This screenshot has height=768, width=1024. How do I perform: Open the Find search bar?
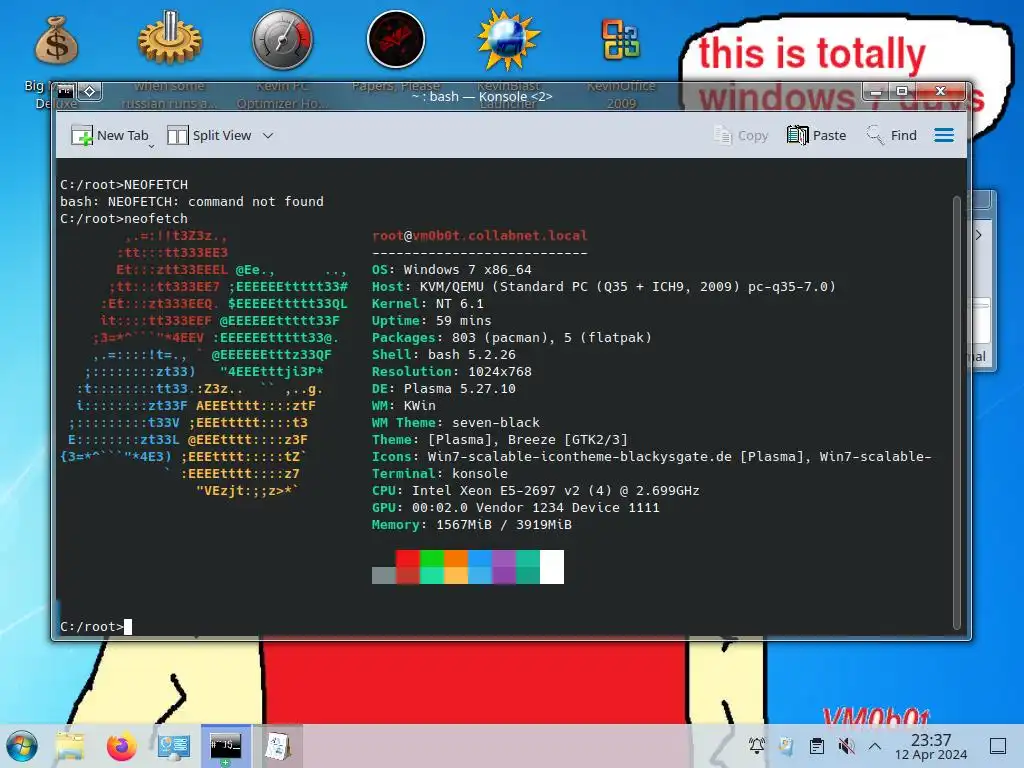(891, 135)
